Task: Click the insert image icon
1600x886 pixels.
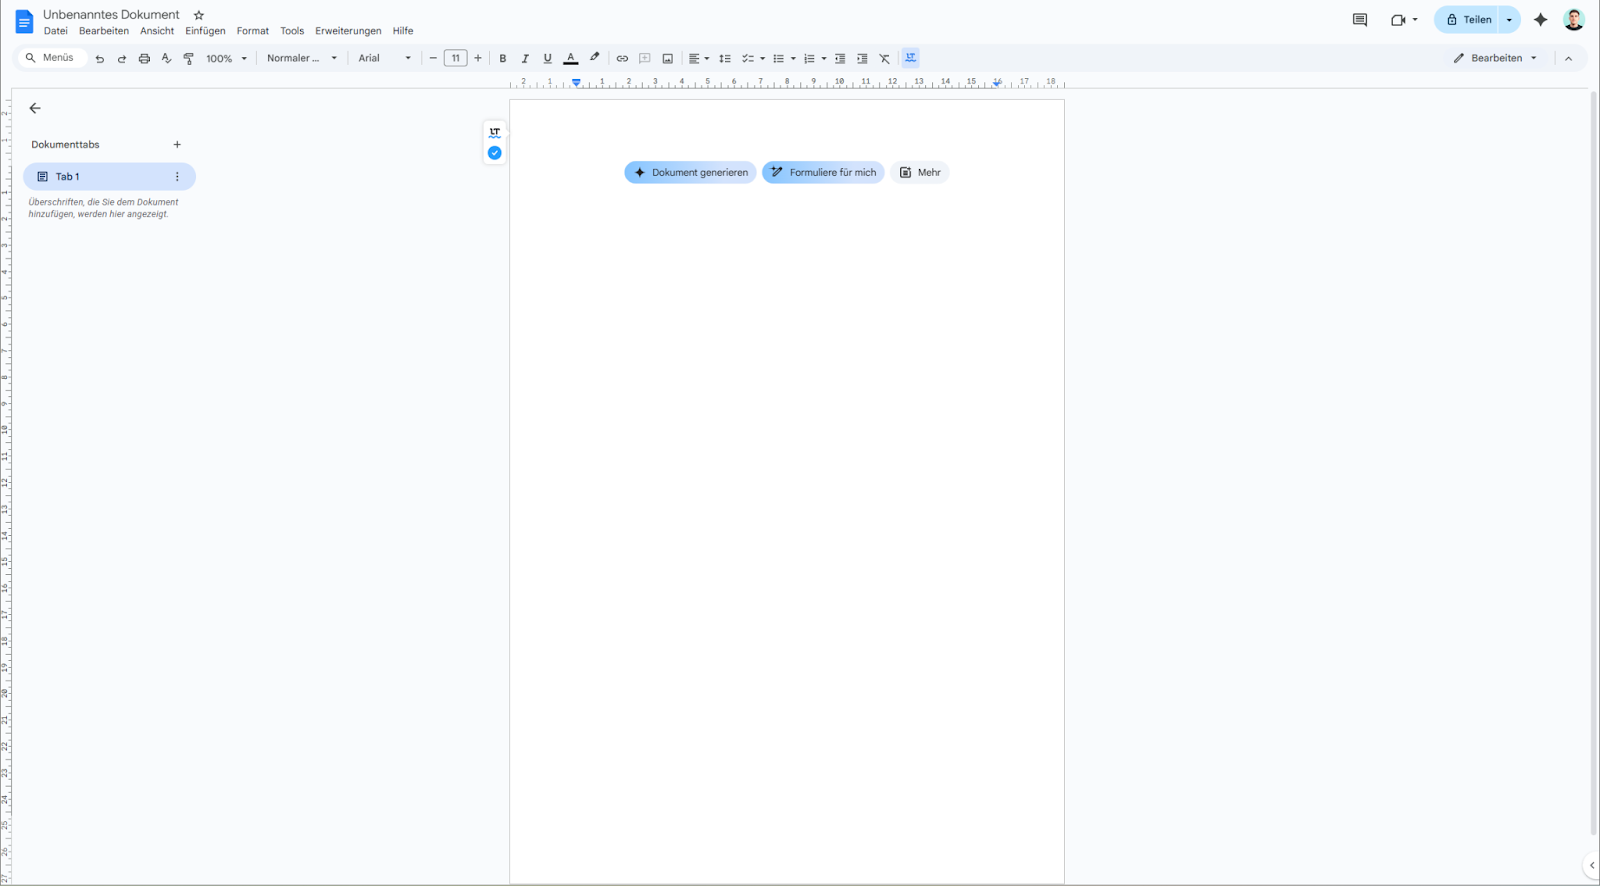Action: tap(668, 59)
